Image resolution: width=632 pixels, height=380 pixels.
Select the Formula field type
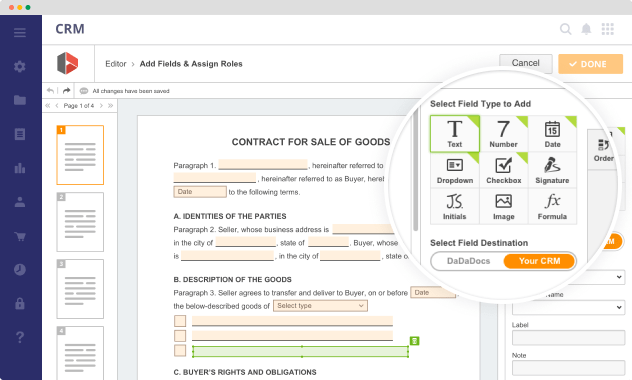pyautogui.click(x=552, y=206)
